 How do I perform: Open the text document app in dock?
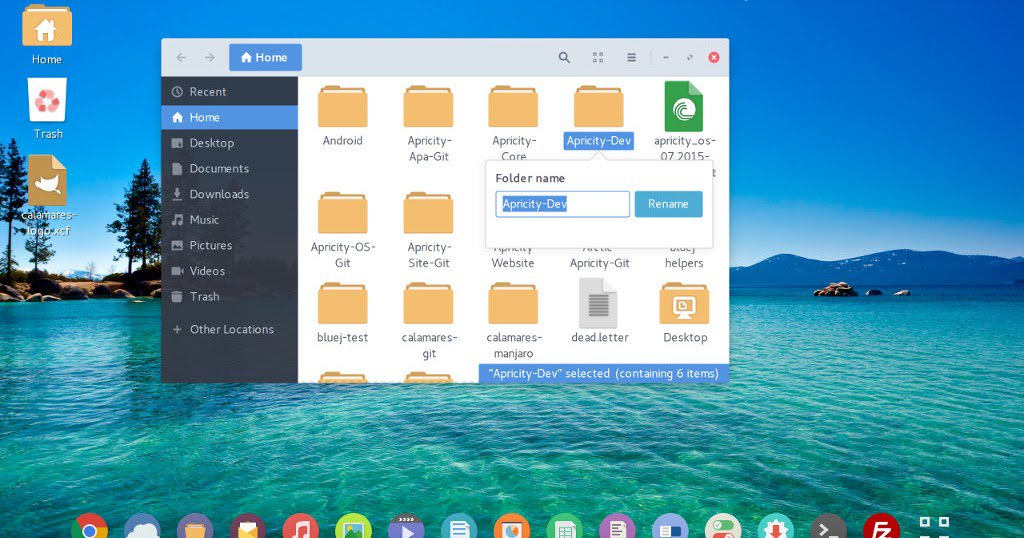459,528
